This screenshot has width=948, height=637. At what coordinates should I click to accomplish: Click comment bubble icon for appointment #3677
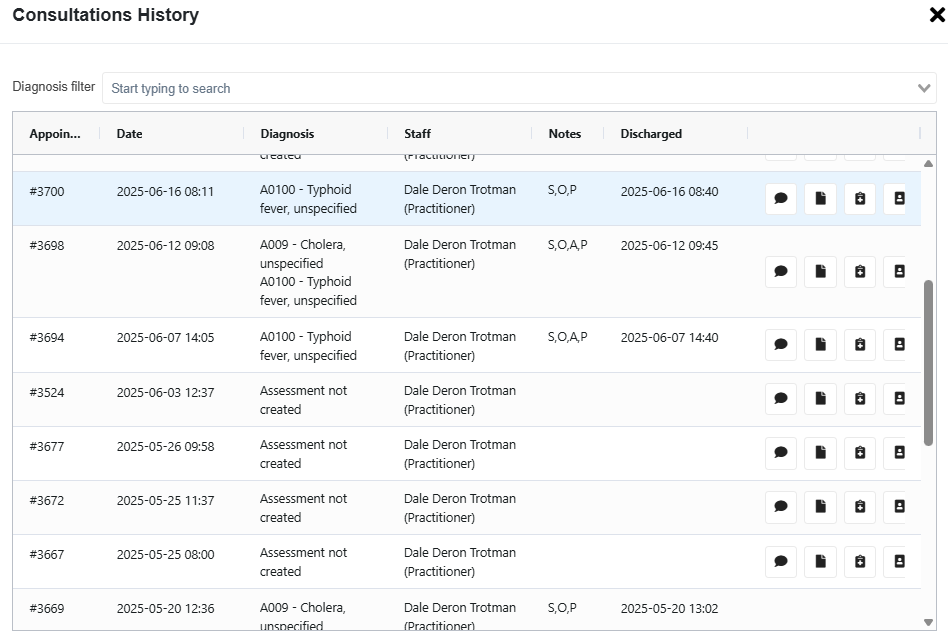[781, 453]
